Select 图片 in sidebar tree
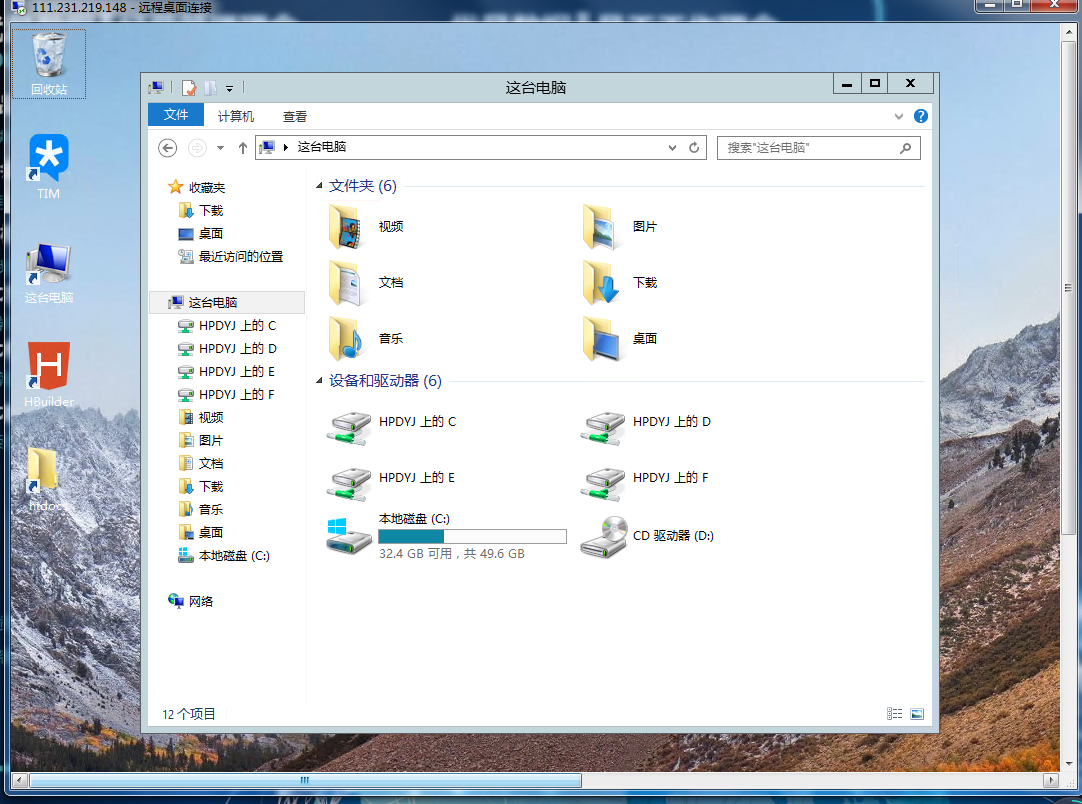 click(x=201, y=440)
